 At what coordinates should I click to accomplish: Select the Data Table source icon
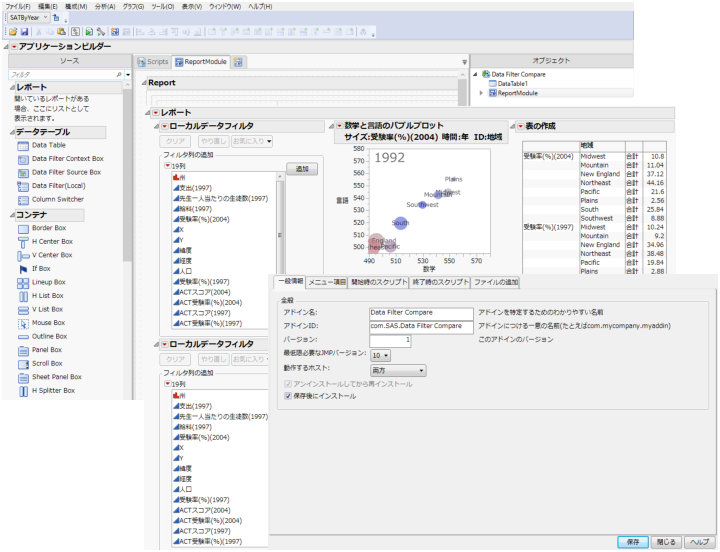tap(23, 146)
